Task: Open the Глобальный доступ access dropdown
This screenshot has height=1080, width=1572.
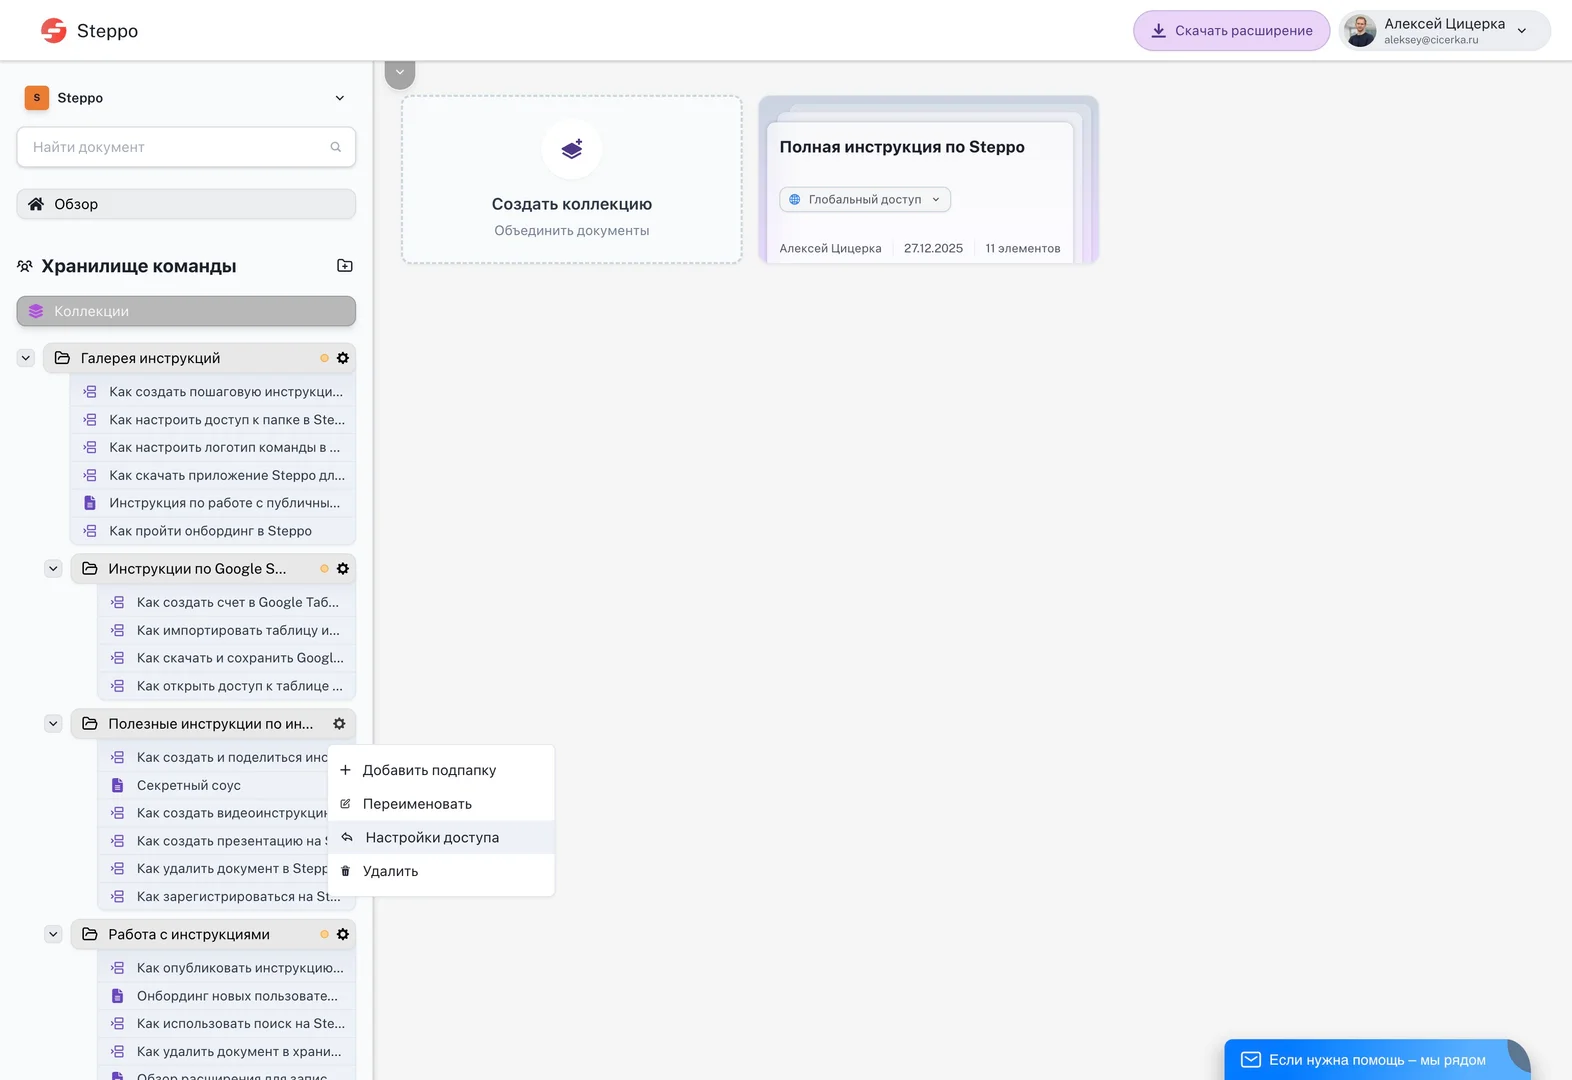Action: coord(864,200)
